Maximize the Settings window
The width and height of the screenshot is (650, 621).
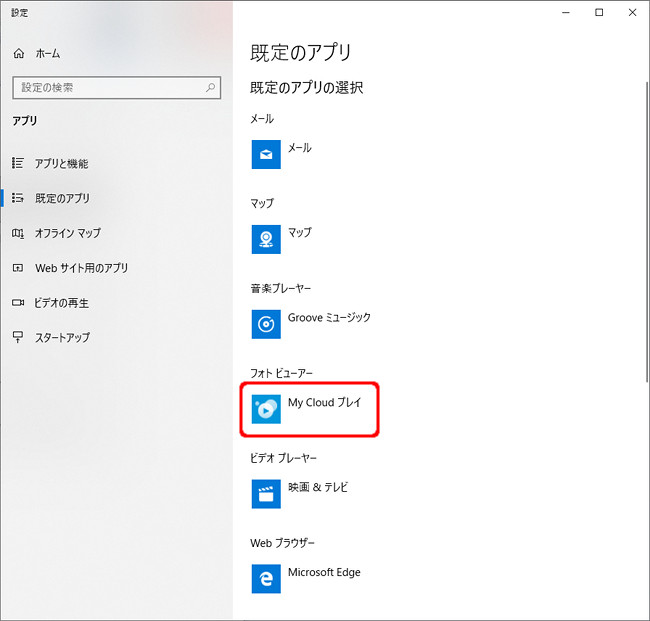[599, 13]
